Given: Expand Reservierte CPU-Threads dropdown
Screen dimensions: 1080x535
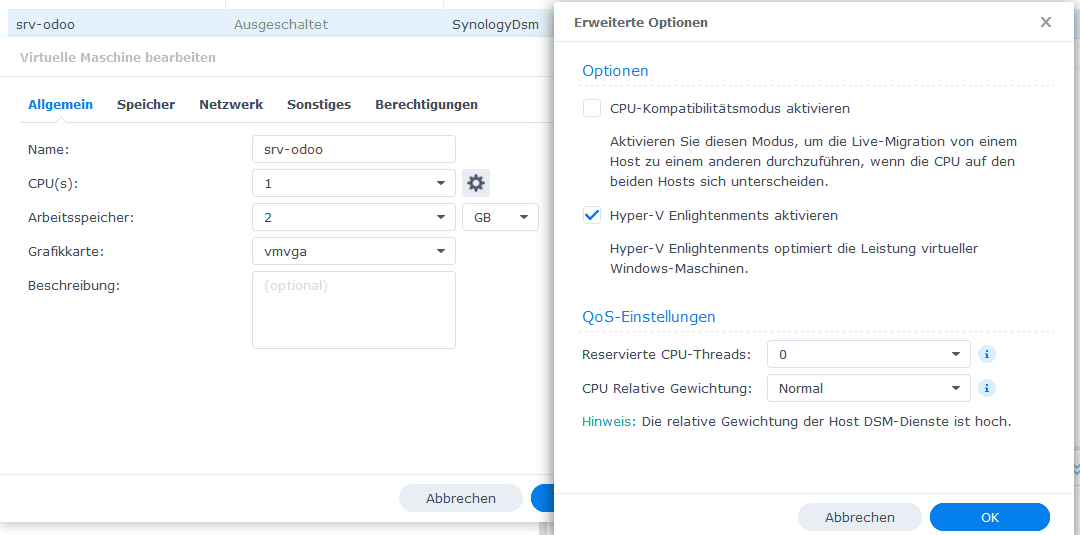Looking at the screenshot, I should tap(869, 355).
